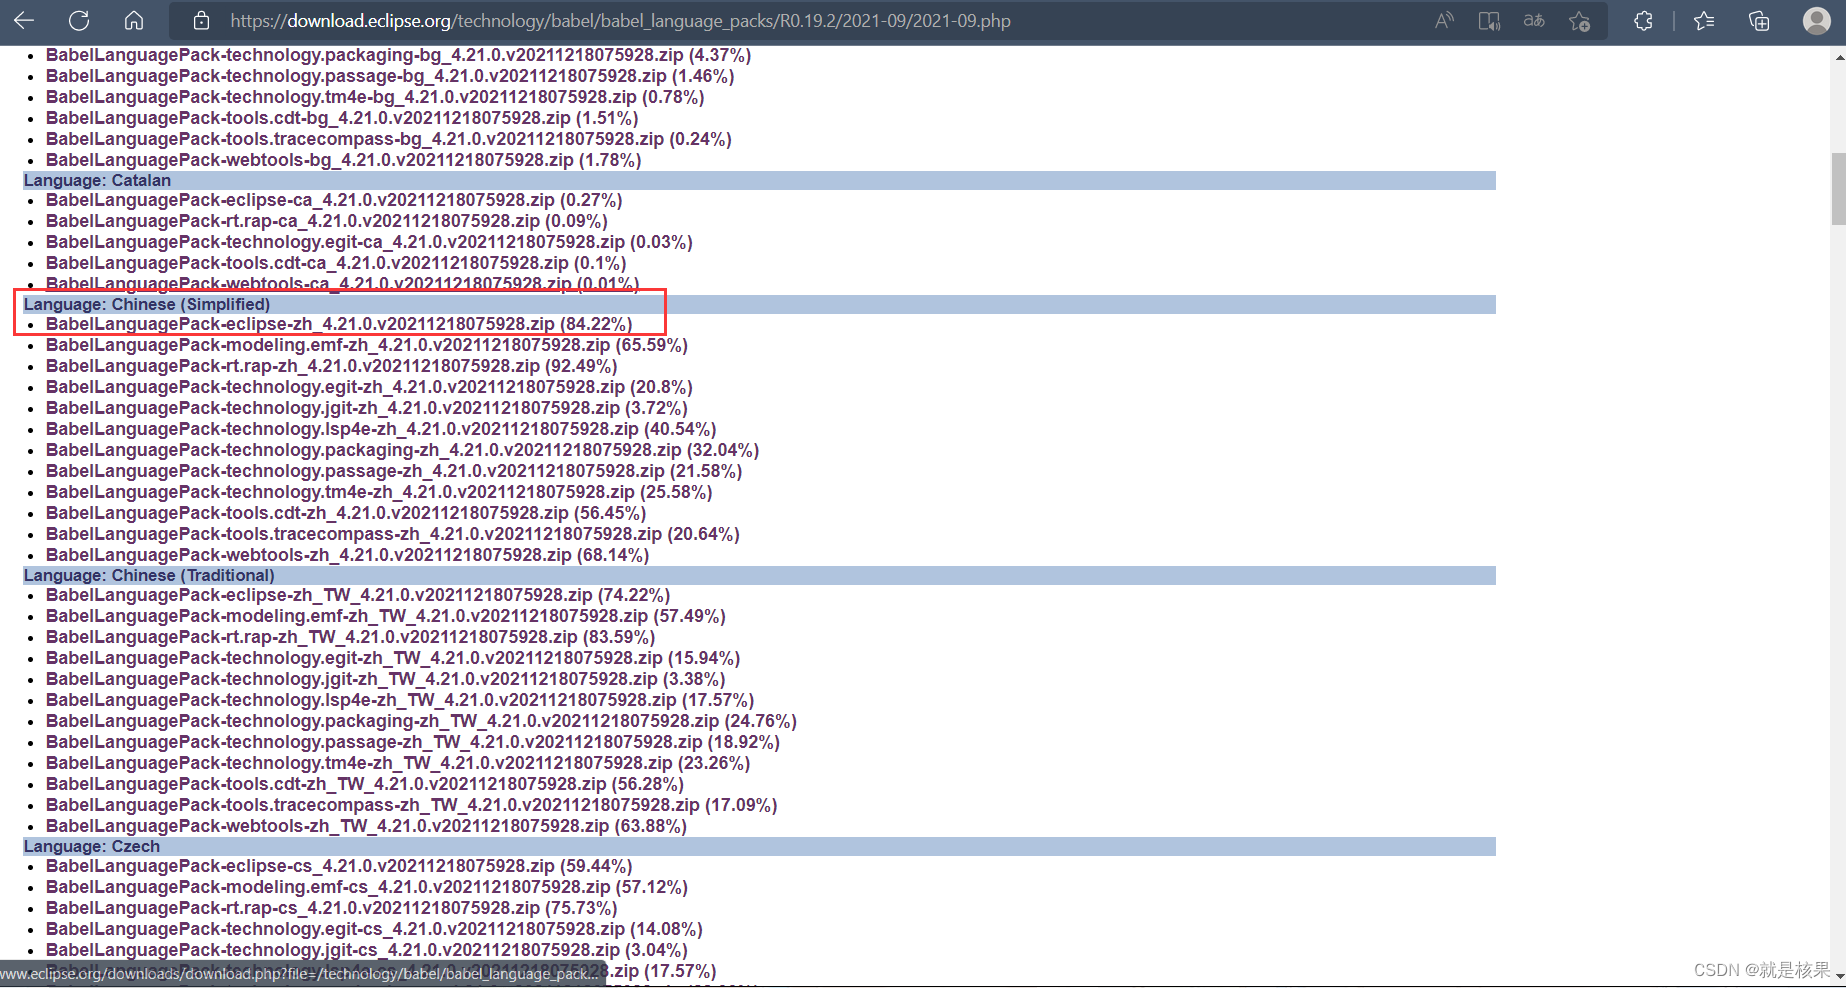
Task: Download BabelLanguagePack-technology.tm4e-zh 25.58% zip
Action: pyautogui.click(x=379, y=492)
